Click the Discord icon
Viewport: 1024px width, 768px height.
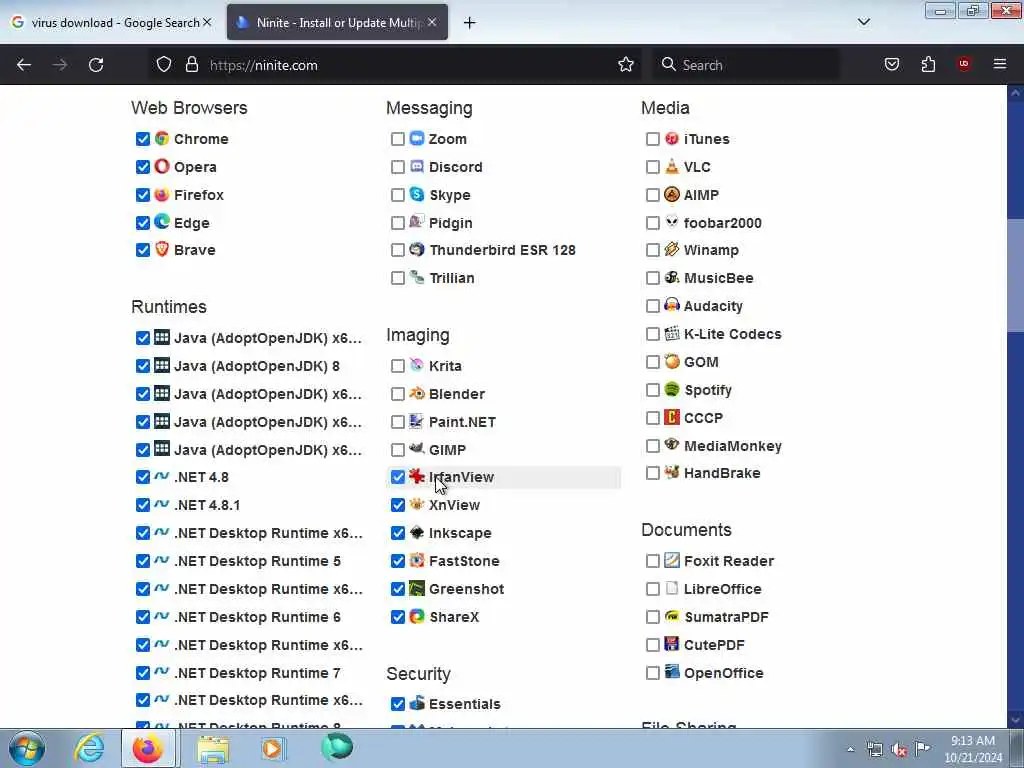pos(417,167)
